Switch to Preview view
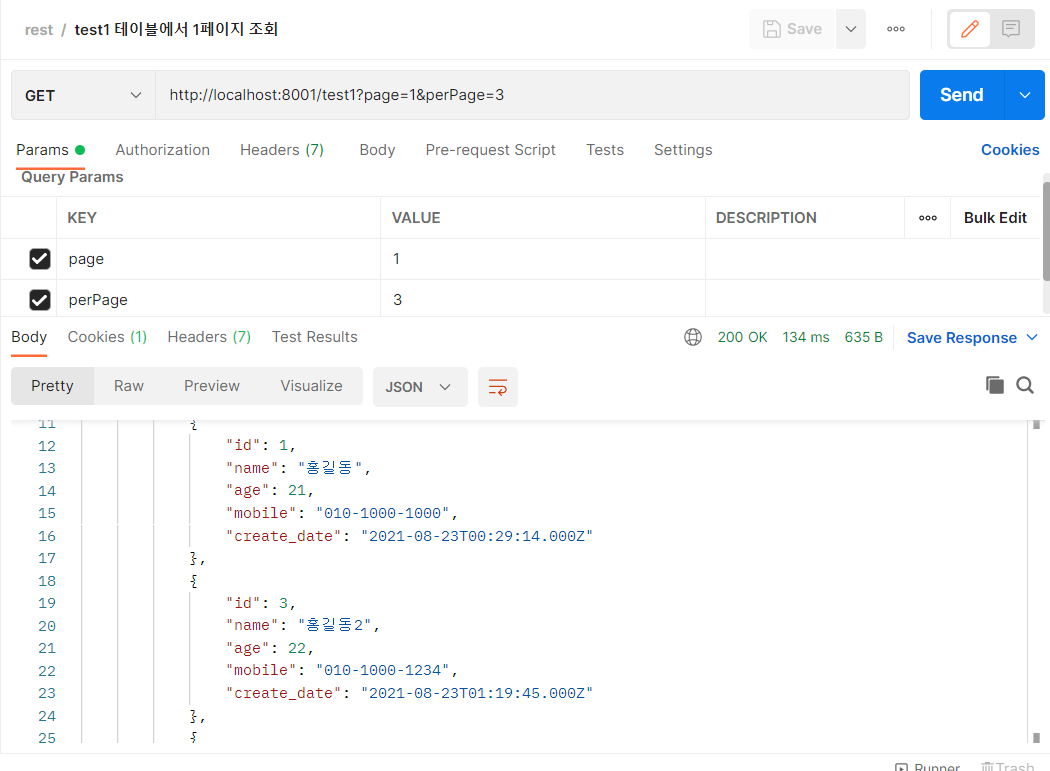 point(212,386)
